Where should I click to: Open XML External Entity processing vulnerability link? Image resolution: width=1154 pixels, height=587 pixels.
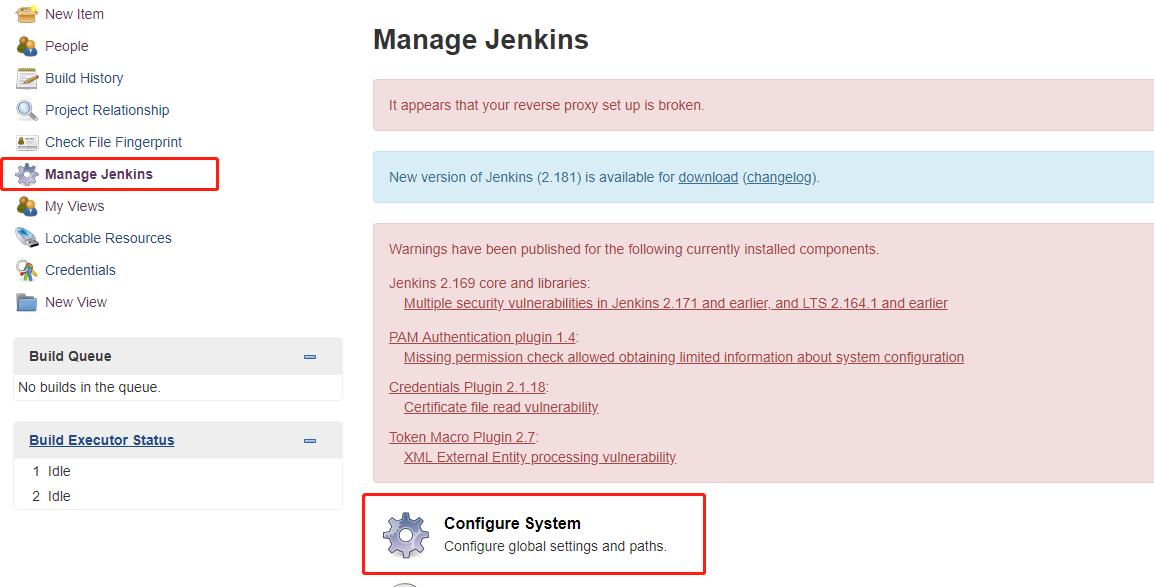(x=540, y=457)
